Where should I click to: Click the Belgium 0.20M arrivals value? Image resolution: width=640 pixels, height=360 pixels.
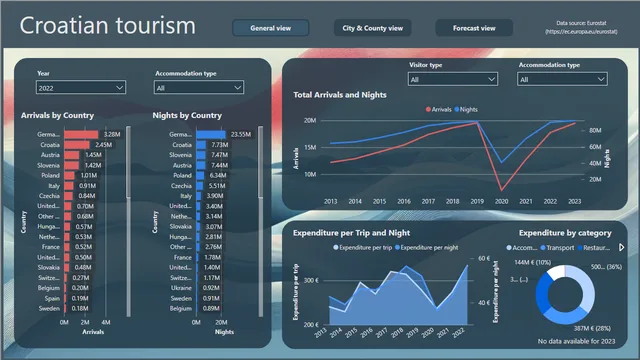(x=80, y=288)
